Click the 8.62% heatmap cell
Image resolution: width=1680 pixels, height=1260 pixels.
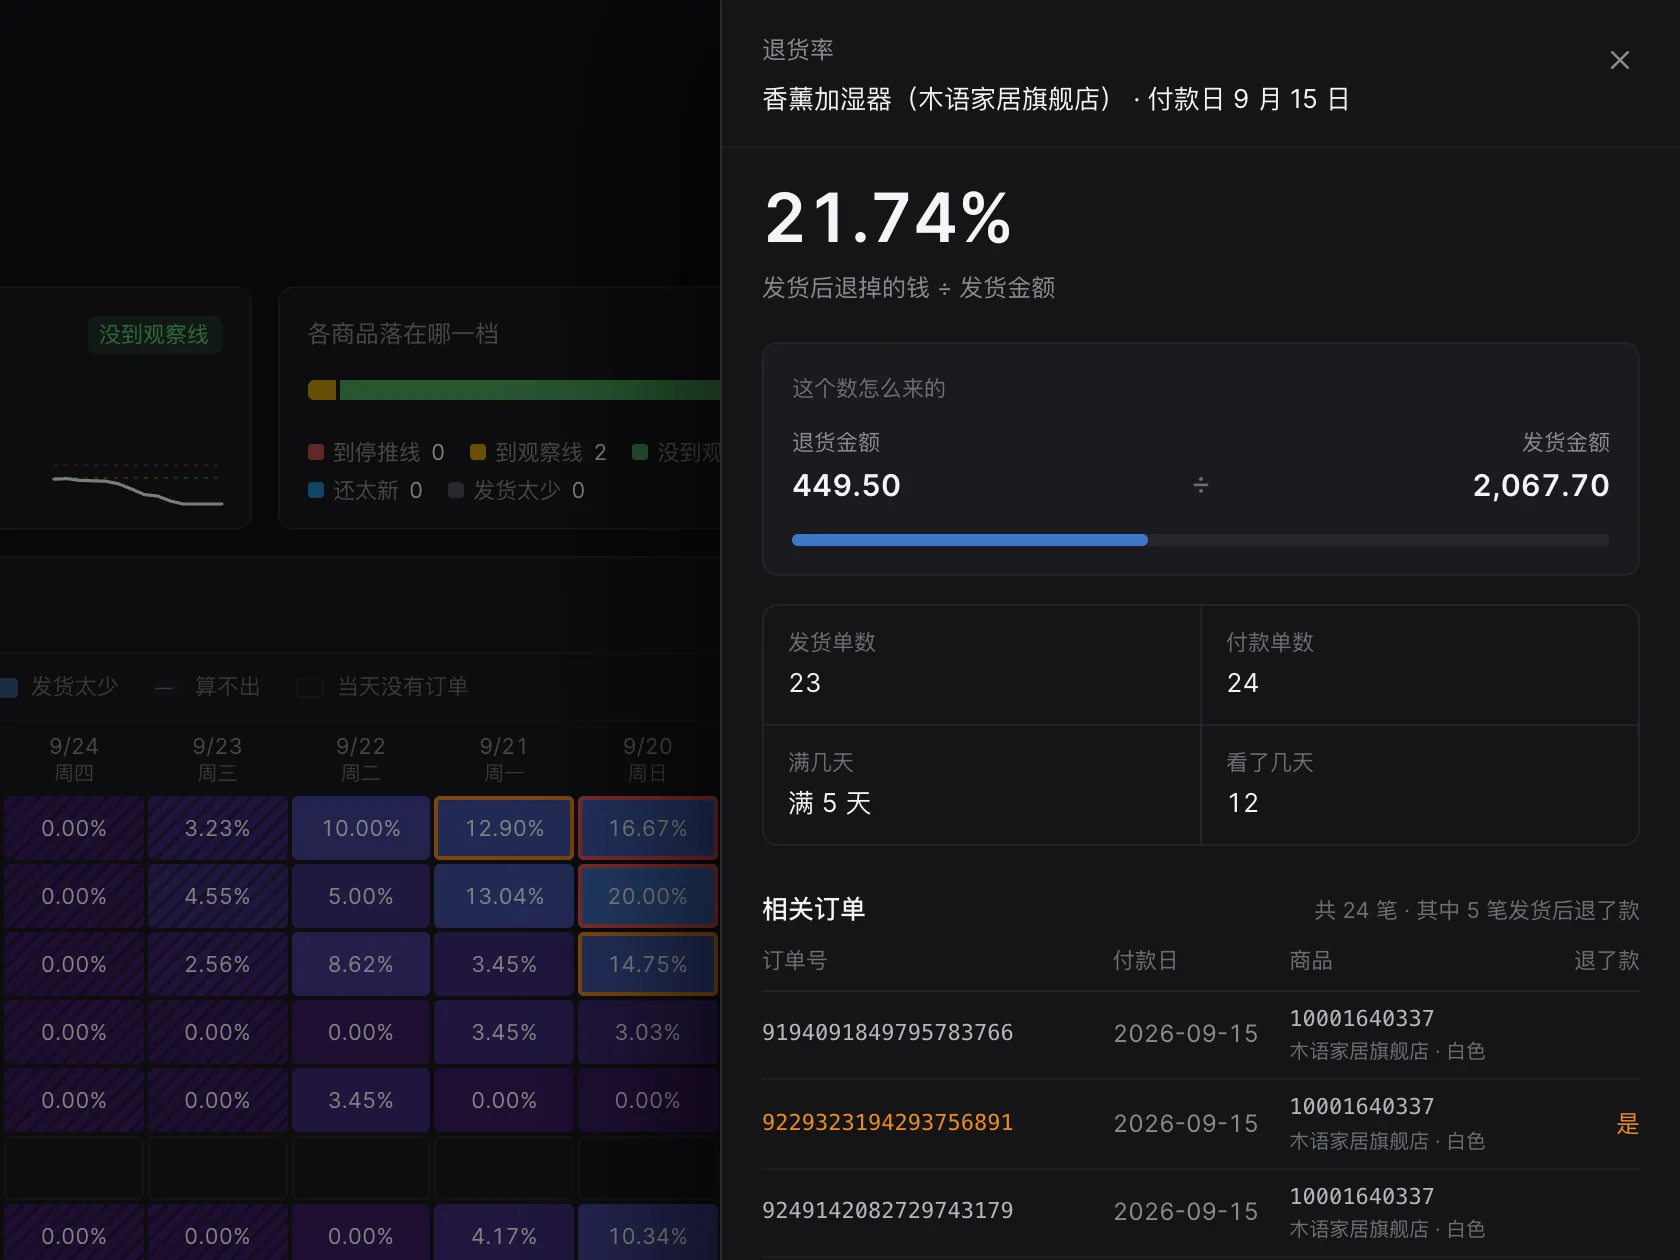coord(361,964)
